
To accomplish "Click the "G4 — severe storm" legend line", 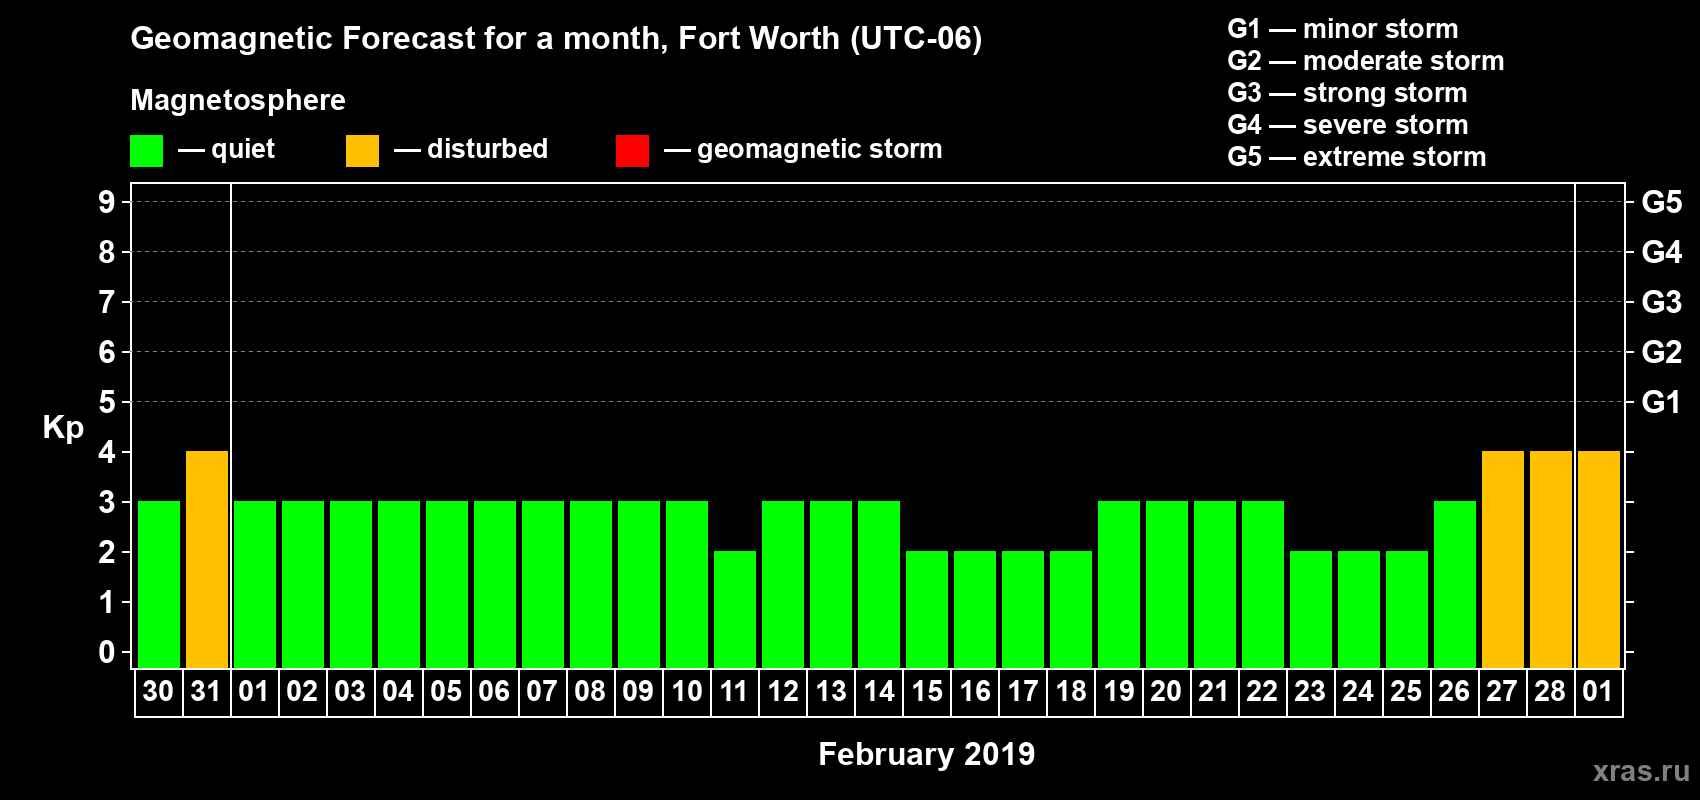I will click(1348, 125).
